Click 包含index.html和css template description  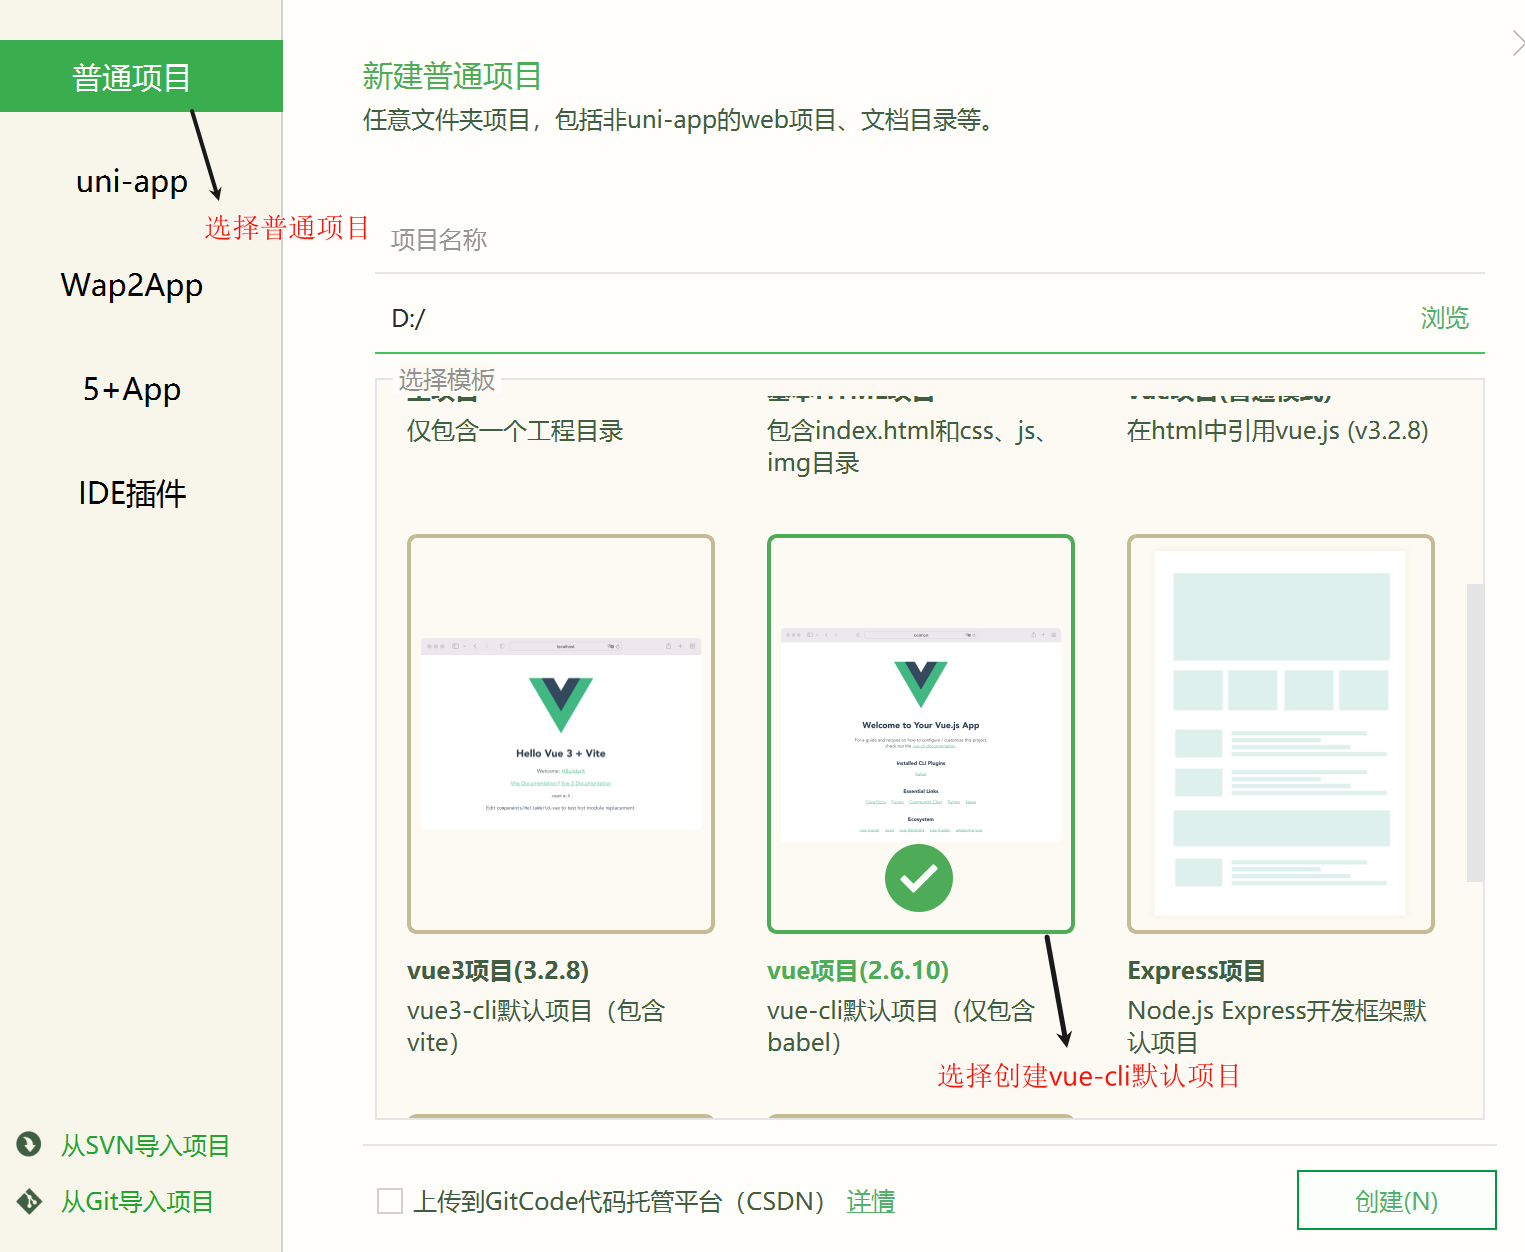907,447
